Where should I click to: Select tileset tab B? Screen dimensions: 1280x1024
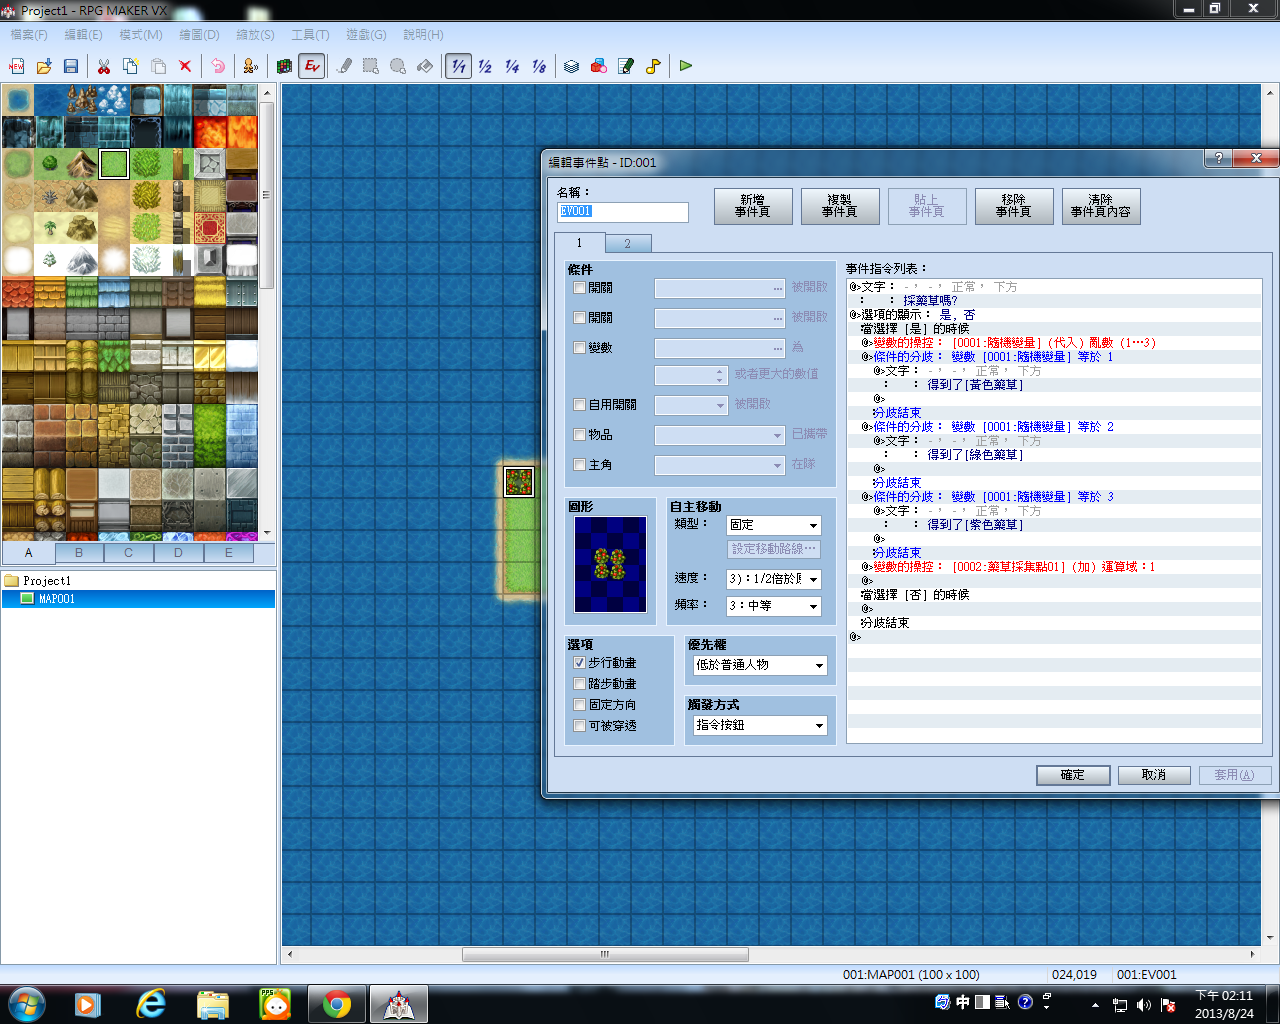point(79,552)
